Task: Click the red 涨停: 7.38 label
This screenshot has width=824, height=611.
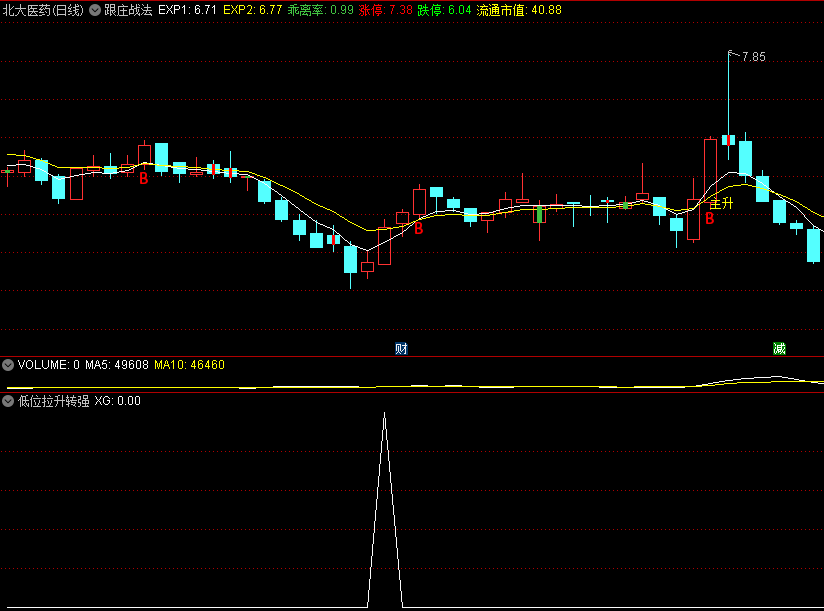Action: click(386, 10)
